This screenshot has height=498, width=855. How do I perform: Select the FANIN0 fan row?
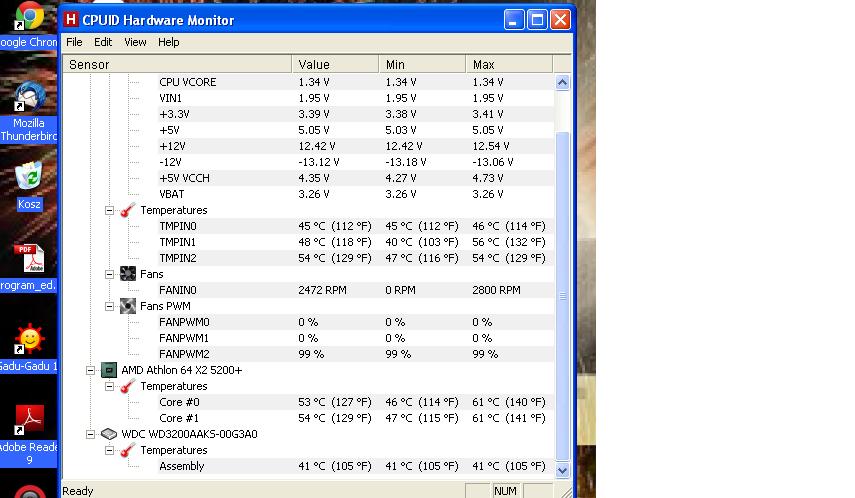(x=356, y=290)
